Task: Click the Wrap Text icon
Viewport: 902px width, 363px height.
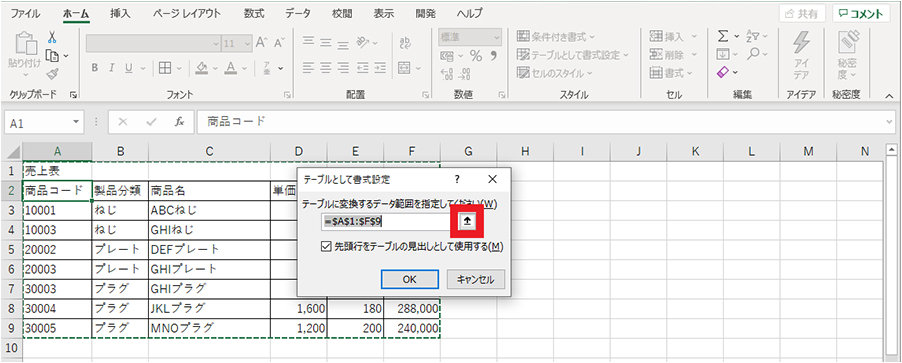Action: tap(405, 43)
